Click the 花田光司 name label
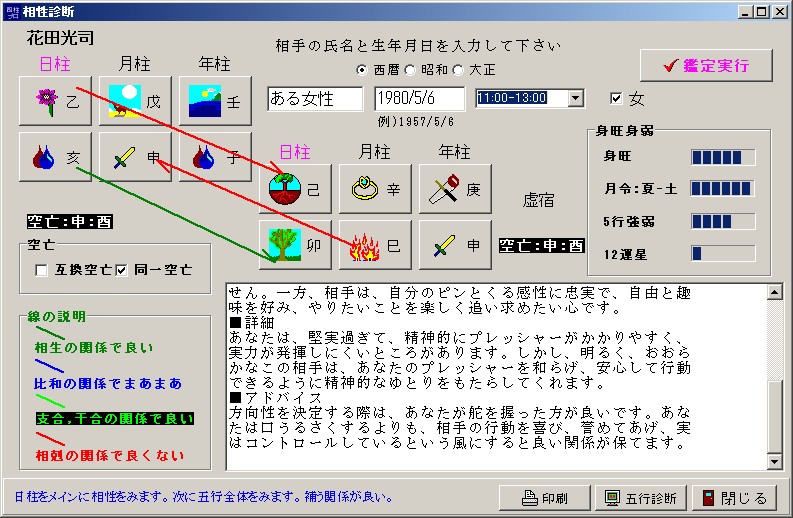 point(60,38)
